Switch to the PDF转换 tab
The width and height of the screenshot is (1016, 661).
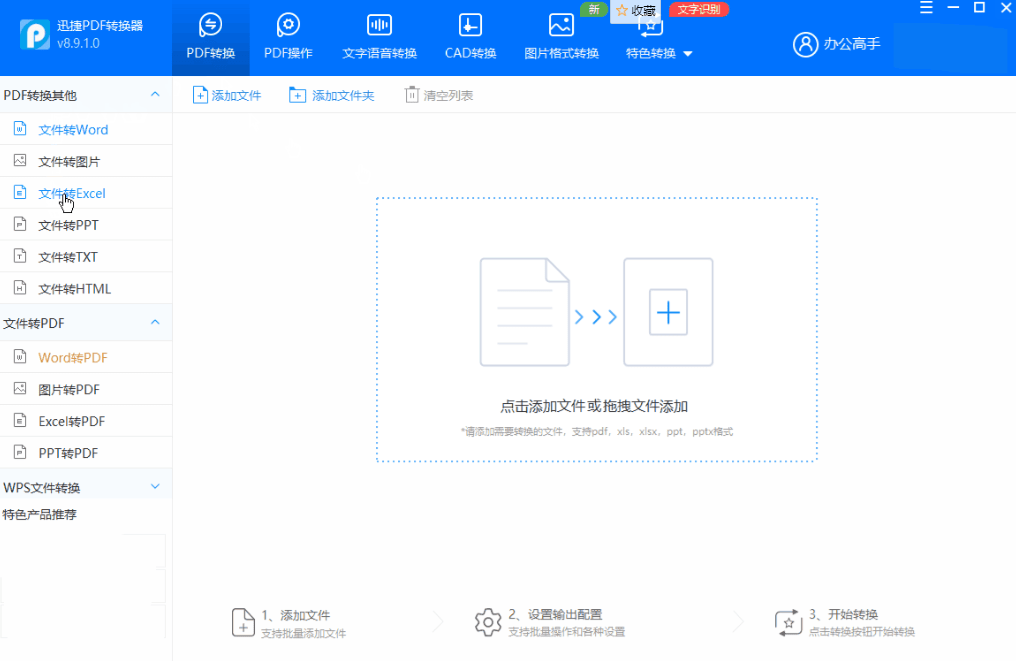pos(211,38)
